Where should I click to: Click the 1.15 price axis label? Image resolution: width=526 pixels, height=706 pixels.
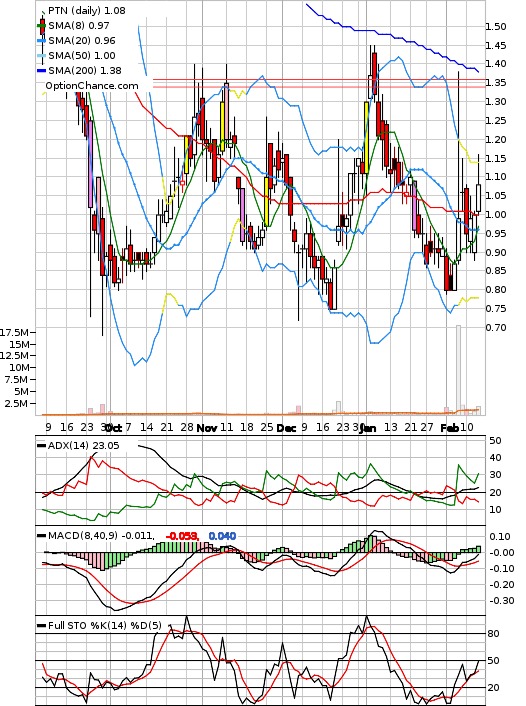click(x=496, y=158)
